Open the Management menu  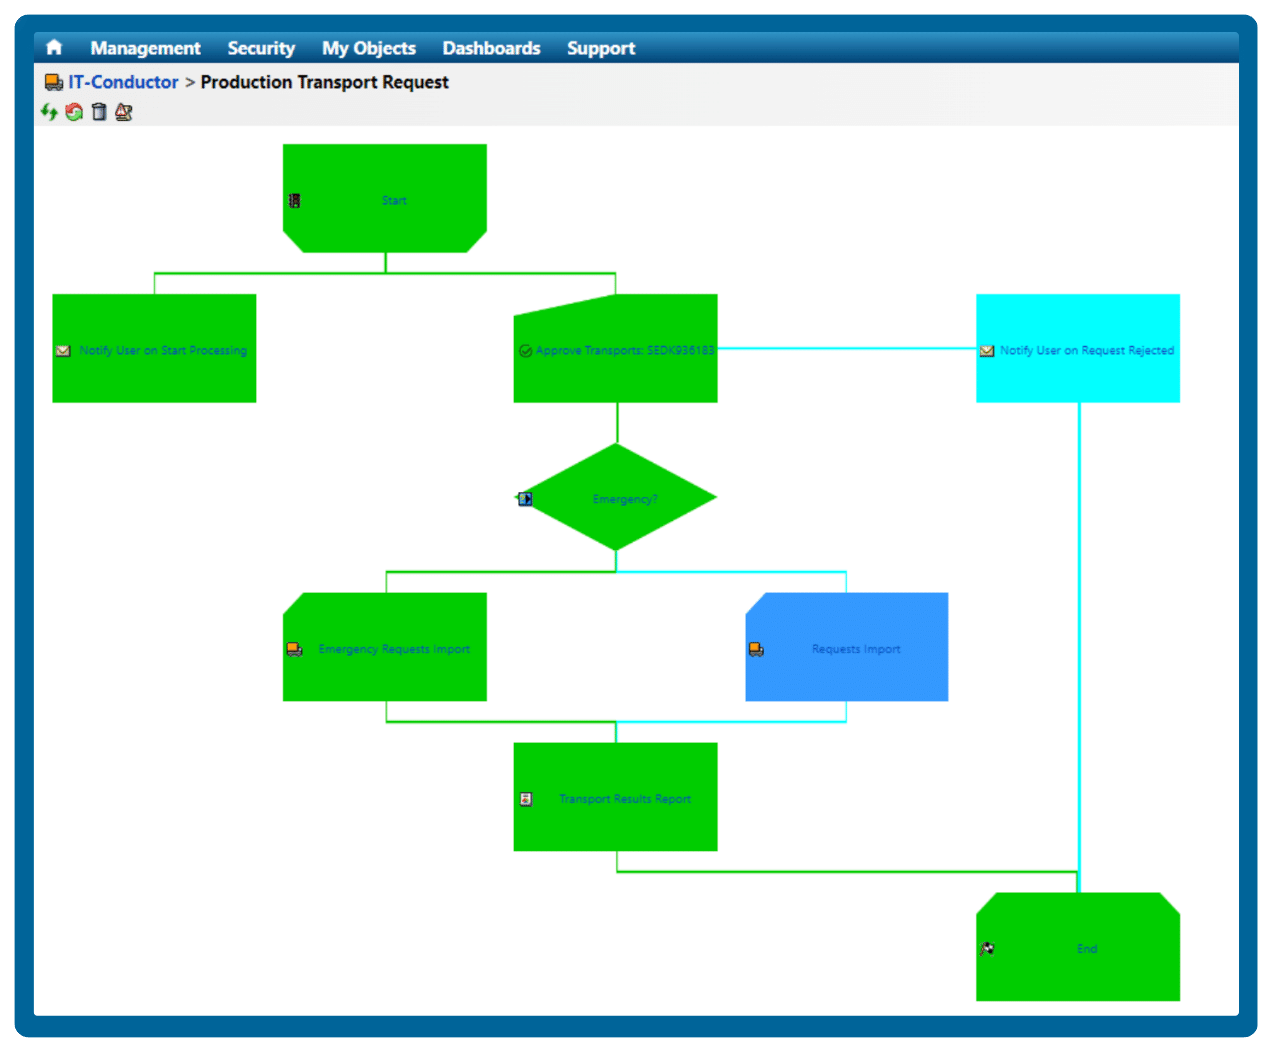(145, 47)
